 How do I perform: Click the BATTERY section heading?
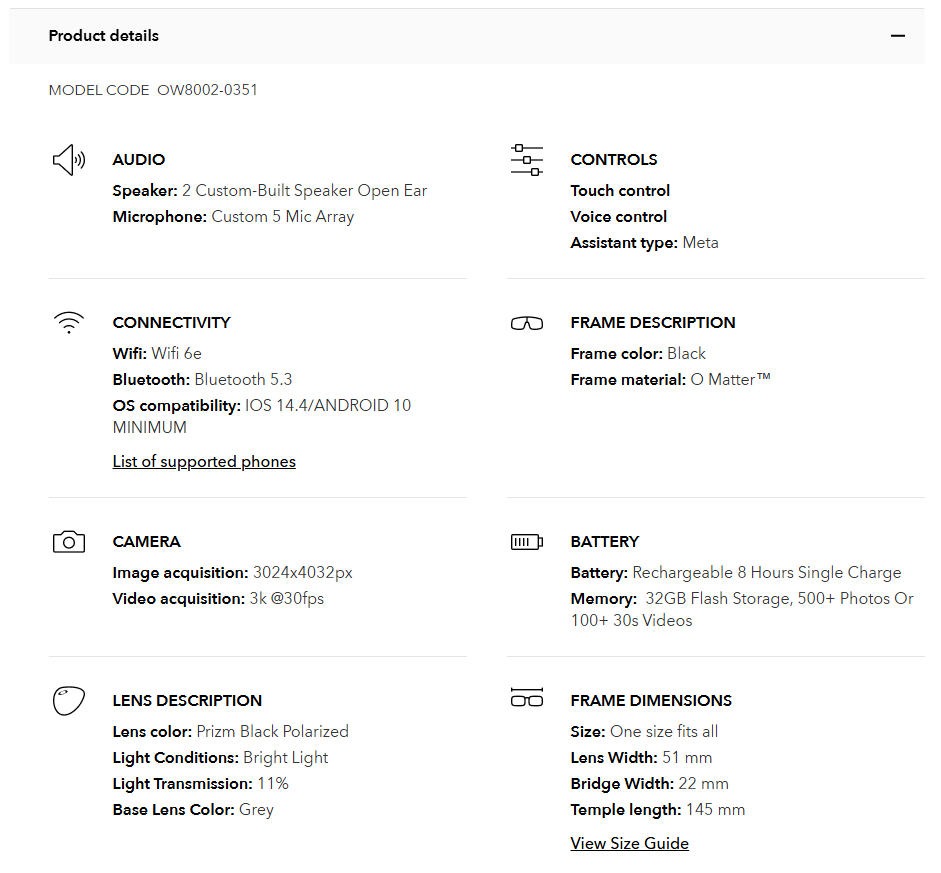point(604,542)
